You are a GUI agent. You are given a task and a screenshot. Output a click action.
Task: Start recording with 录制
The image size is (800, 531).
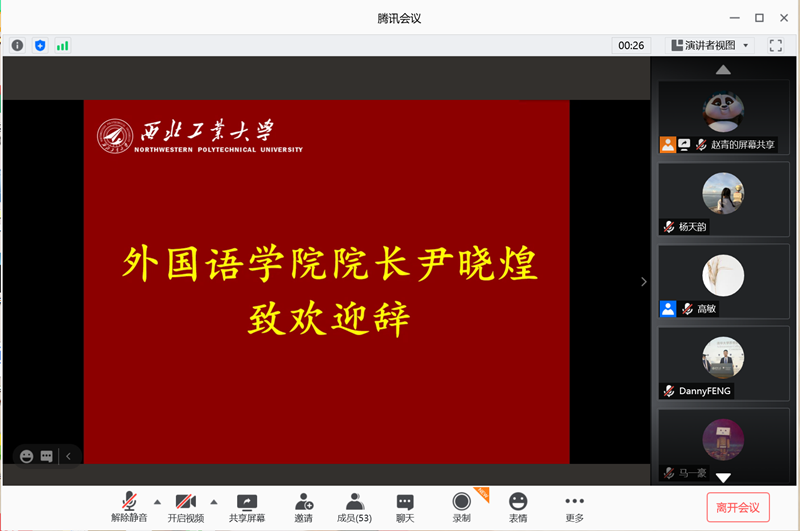point(461,507)
